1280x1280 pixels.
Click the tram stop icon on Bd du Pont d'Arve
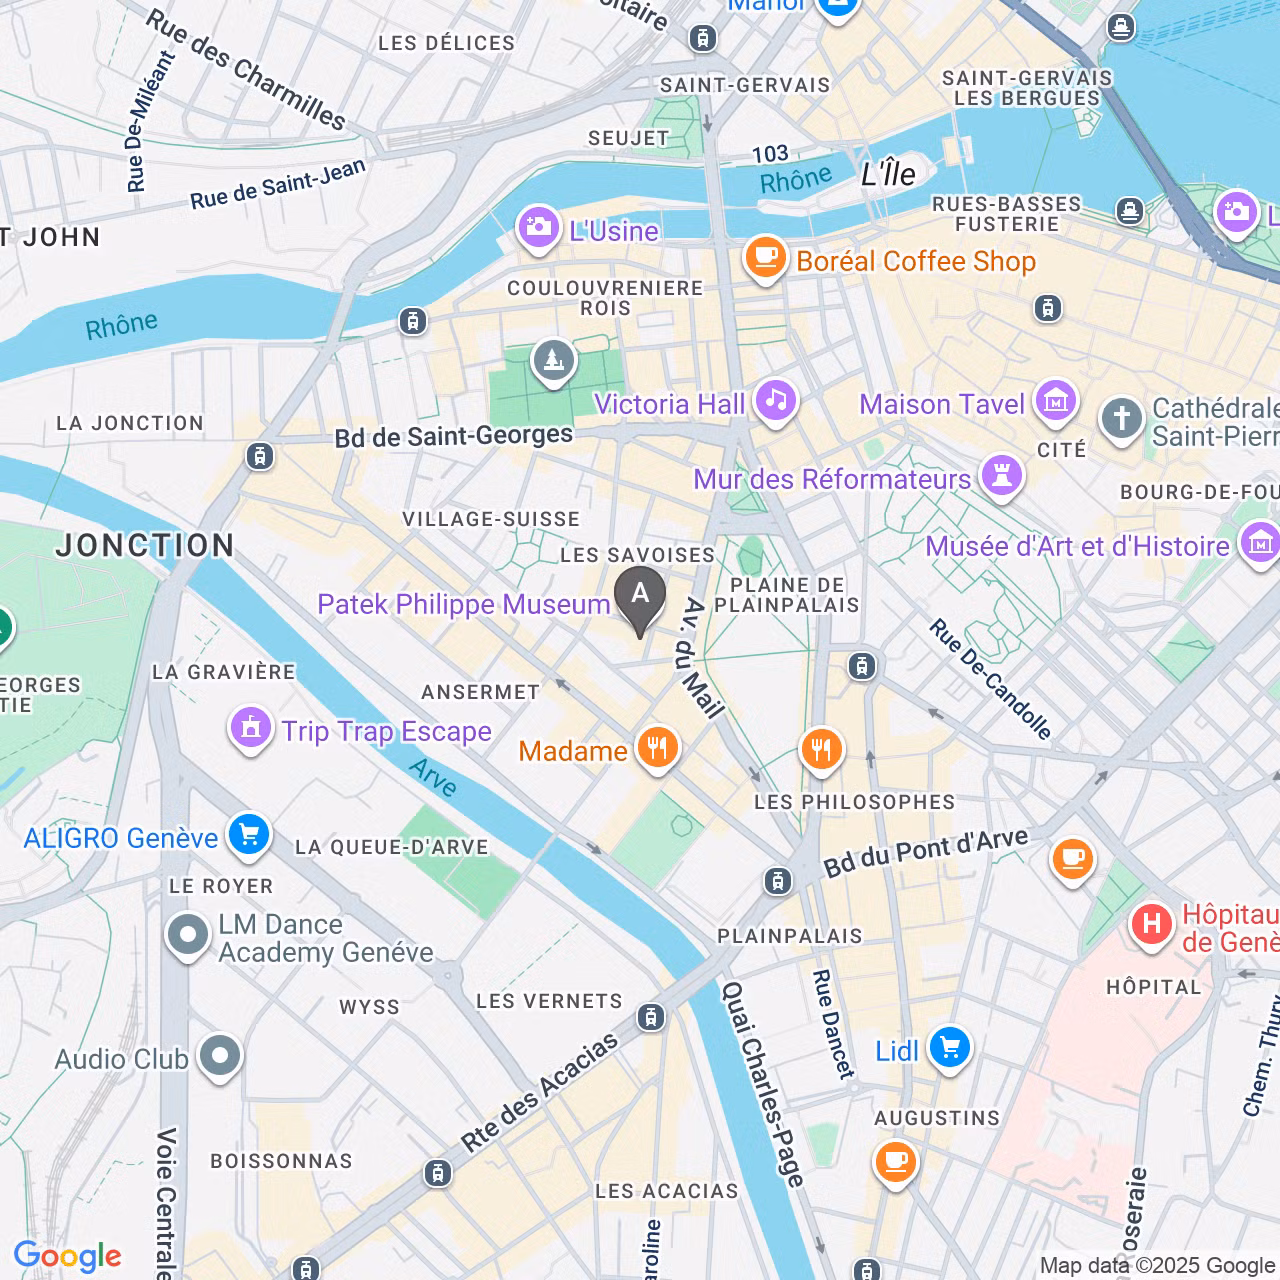pyautogui.click(x=778, y=881)
